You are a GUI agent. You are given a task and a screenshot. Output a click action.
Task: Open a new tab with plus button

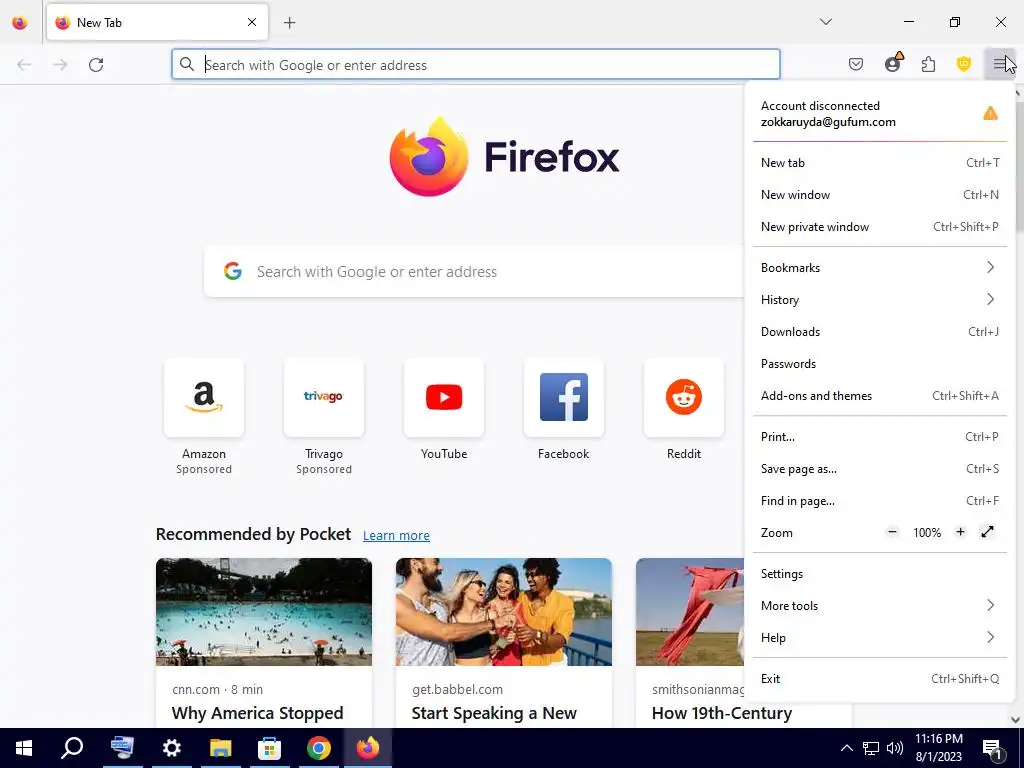pyautogui.click(x=289, y=23)
